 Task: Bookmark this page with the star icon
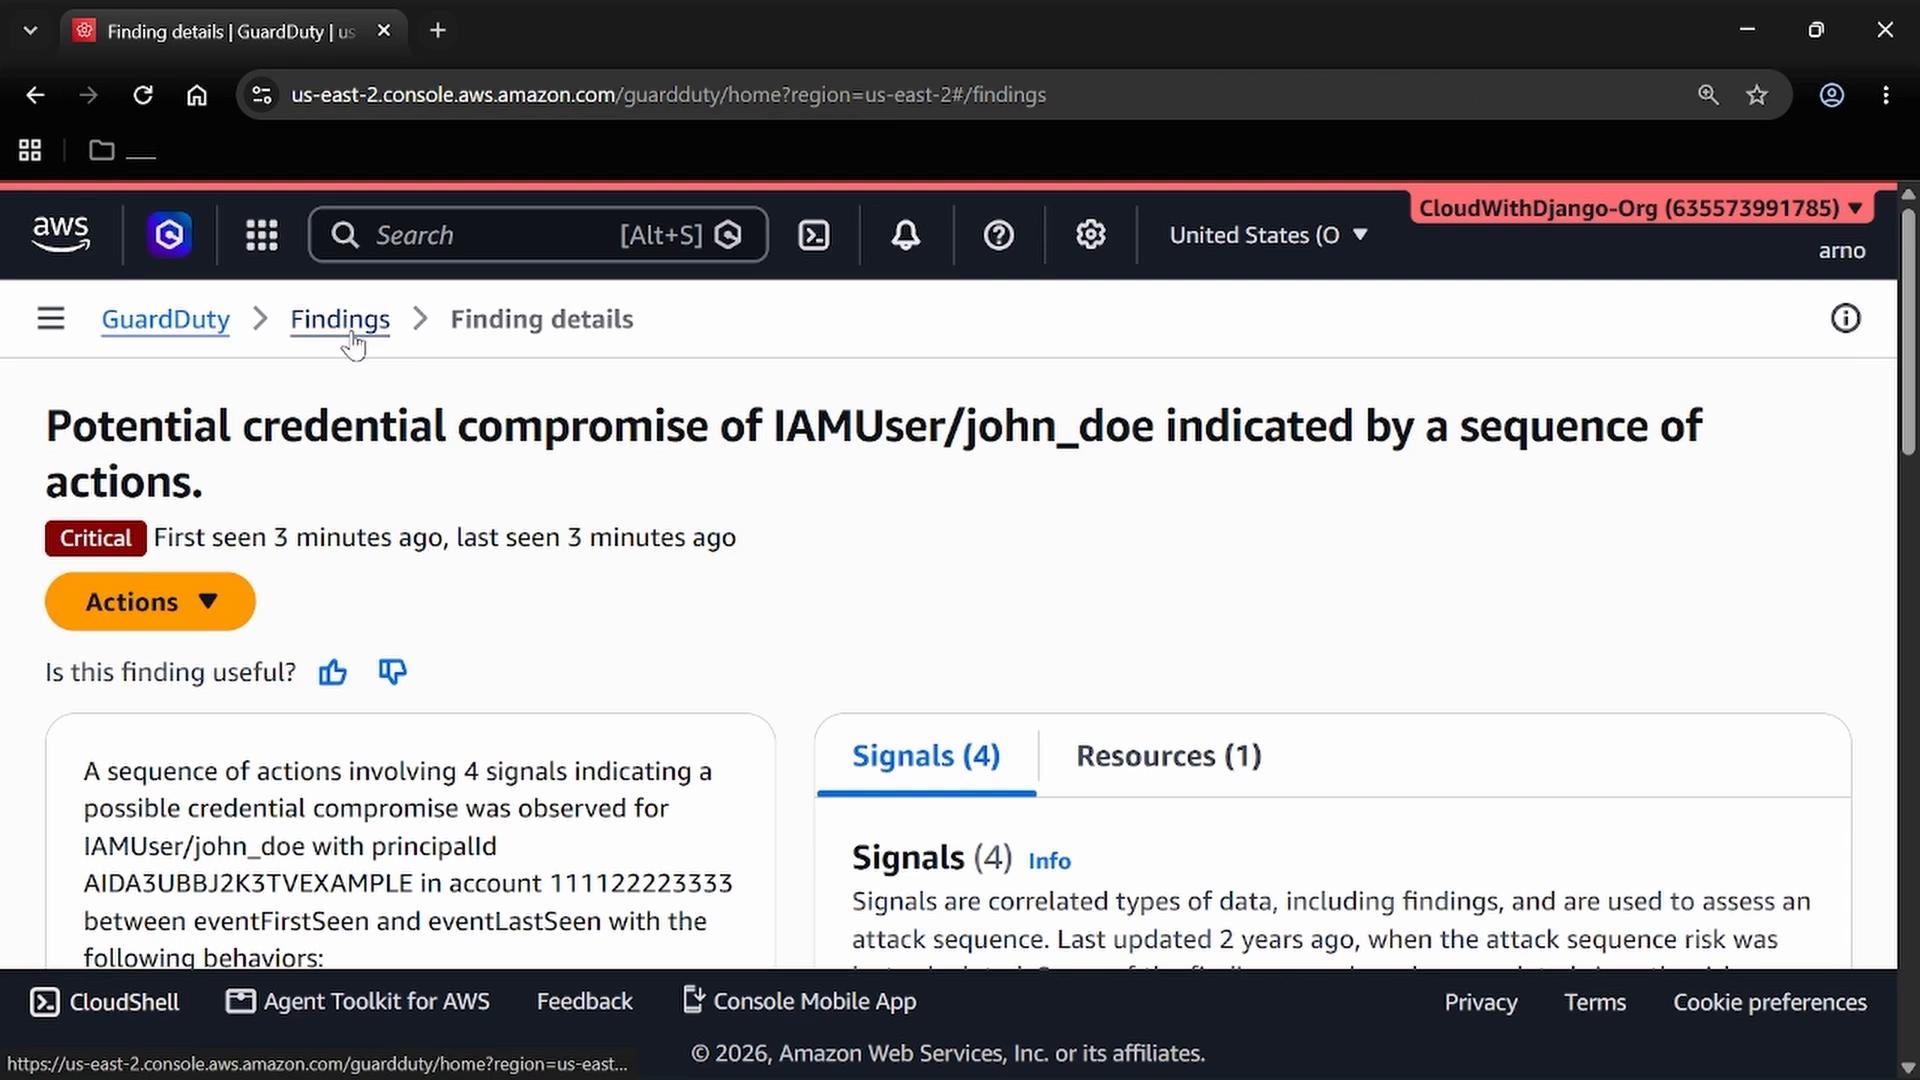point(1757,95)
